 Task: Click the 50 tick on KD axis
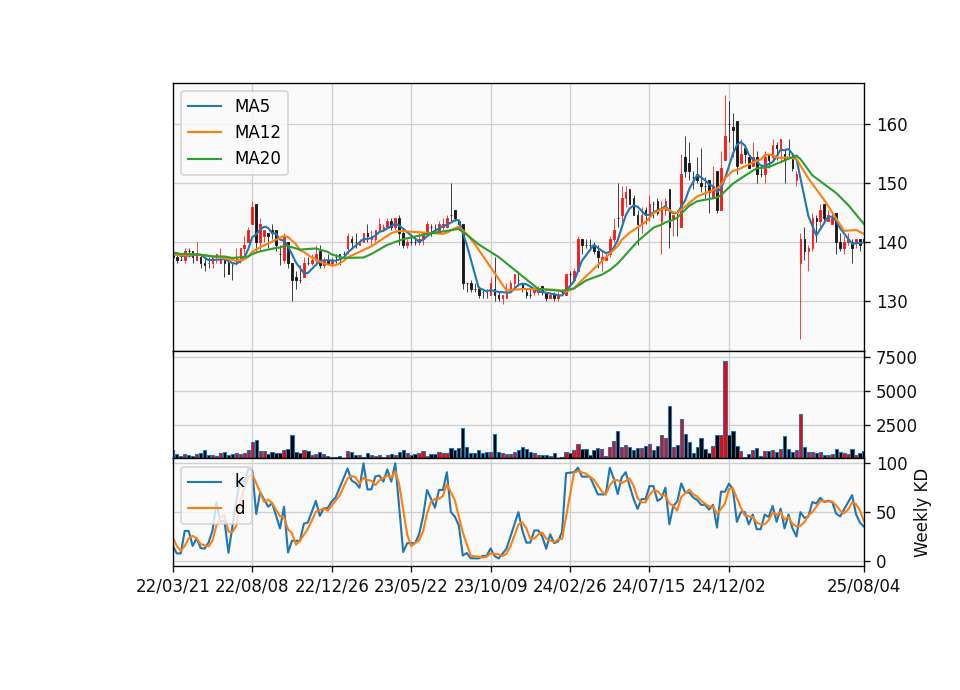[888, 512]
